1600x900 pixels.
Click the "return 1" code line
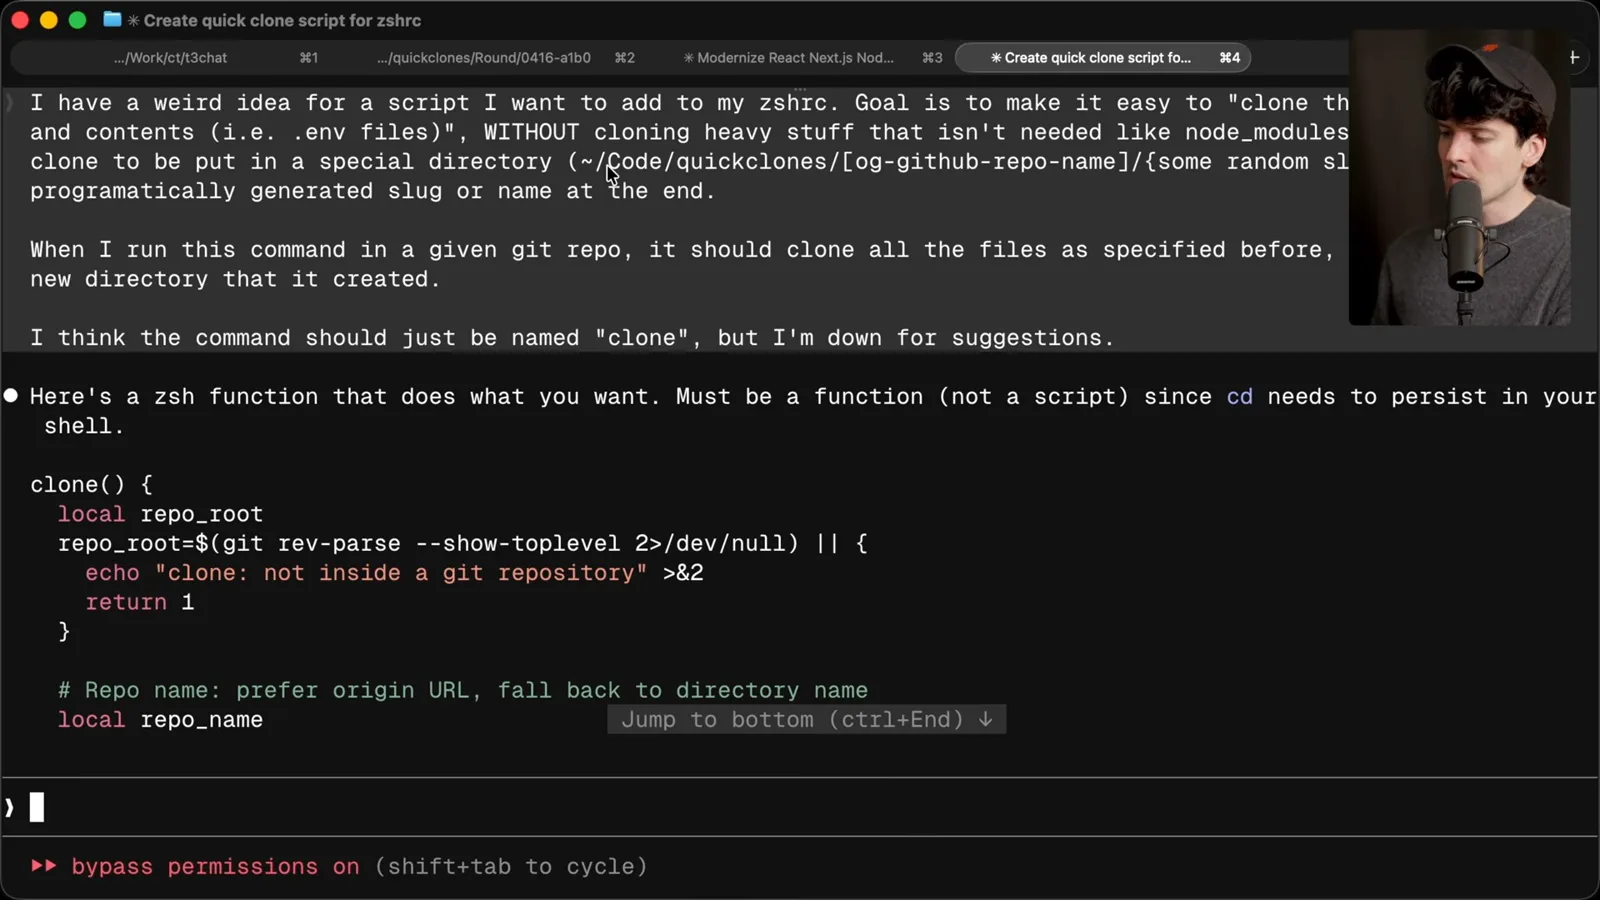139,602
